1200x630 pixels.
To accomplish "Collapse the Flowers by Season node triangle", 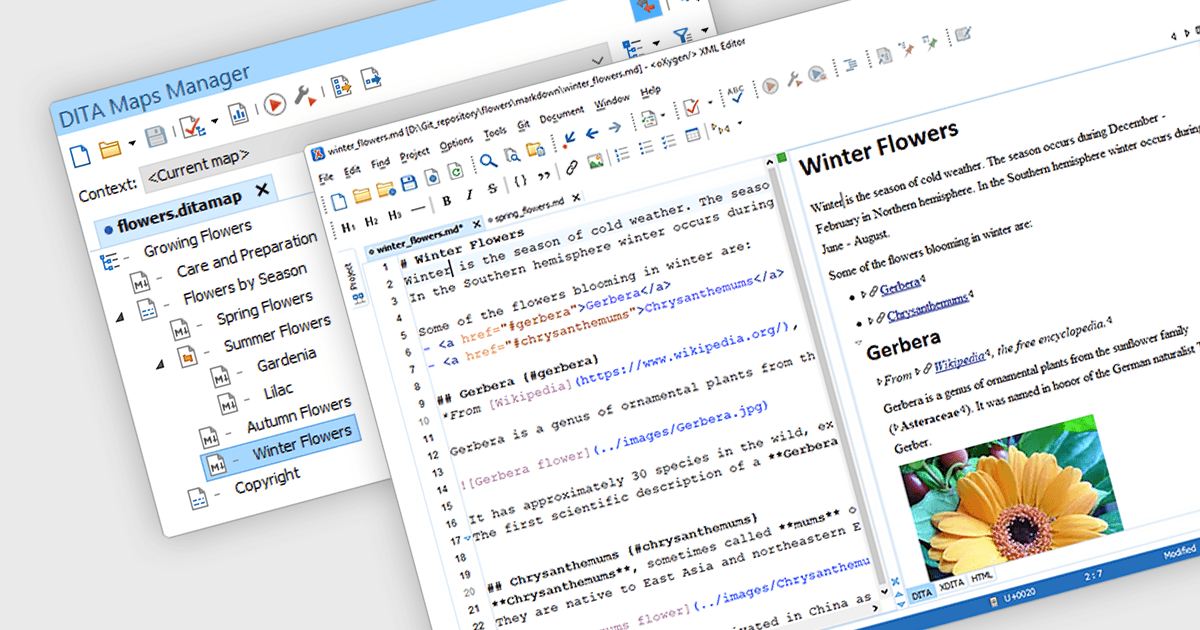I will coord(122,316).
